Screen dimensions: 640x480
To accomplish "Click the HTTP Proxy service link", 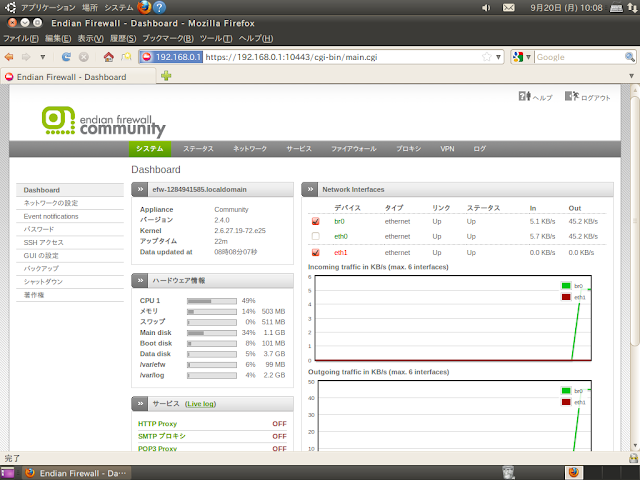I will tap(158, 424).
